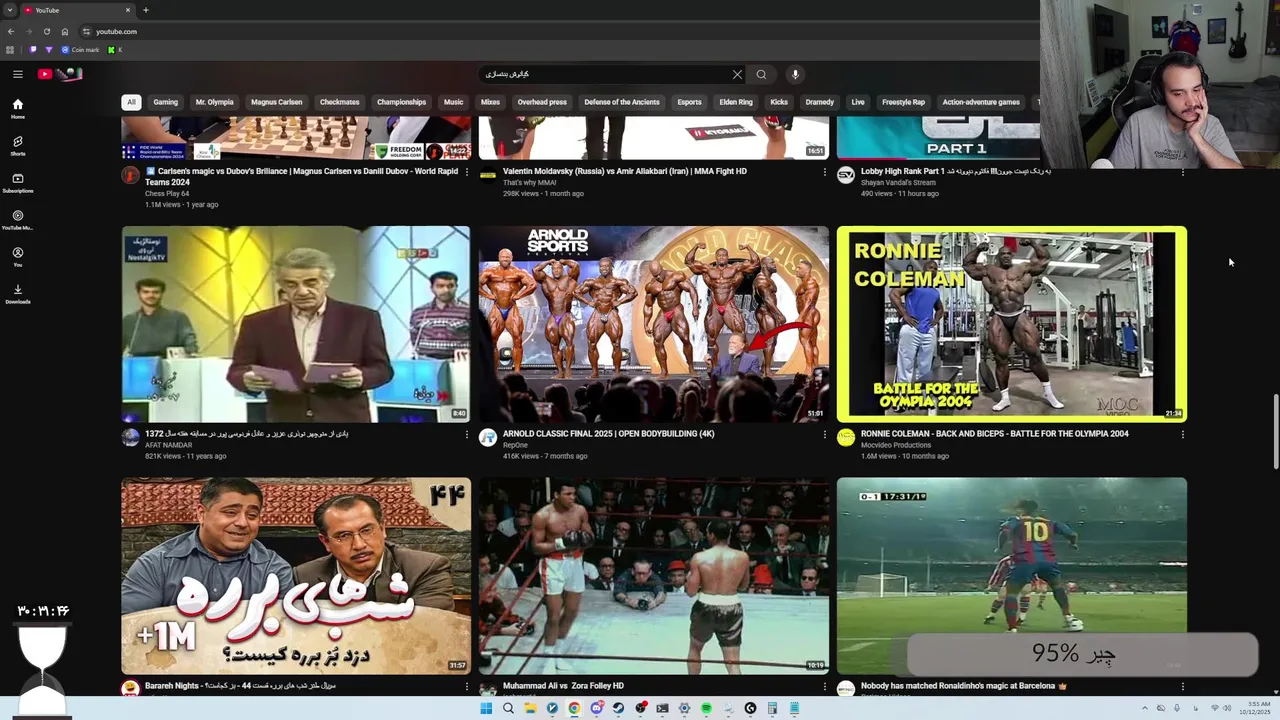Click the browser home button
Viewport: 1280px width, 720px height.
[64, 31]
